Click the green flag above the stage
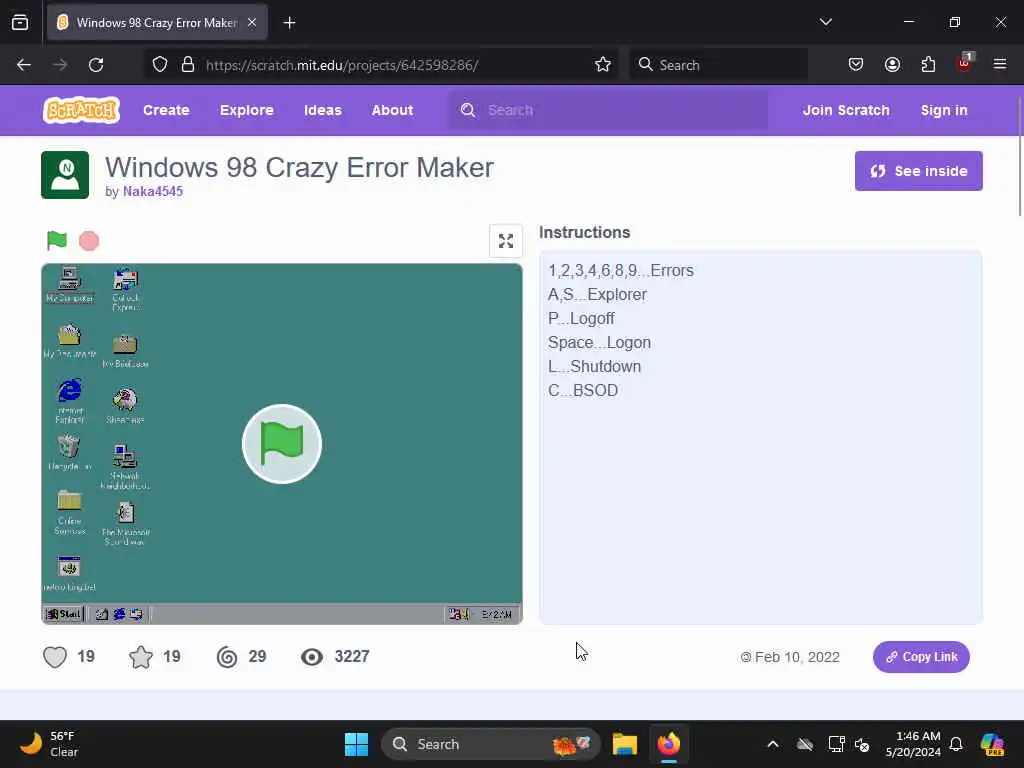1024x768 pixels. [x=57, y=241]
